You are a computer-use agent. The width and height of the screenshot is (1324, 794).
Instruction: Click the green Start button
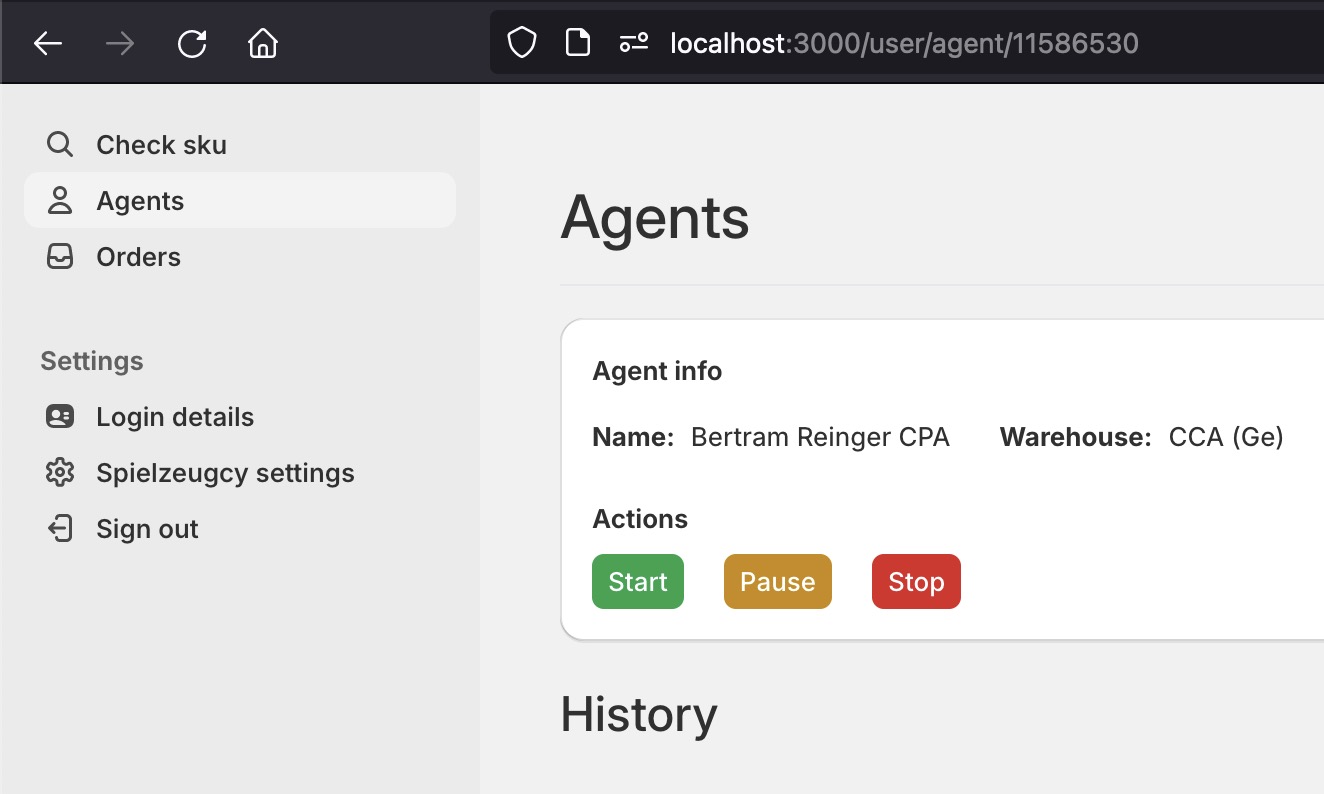pos(637,581)
